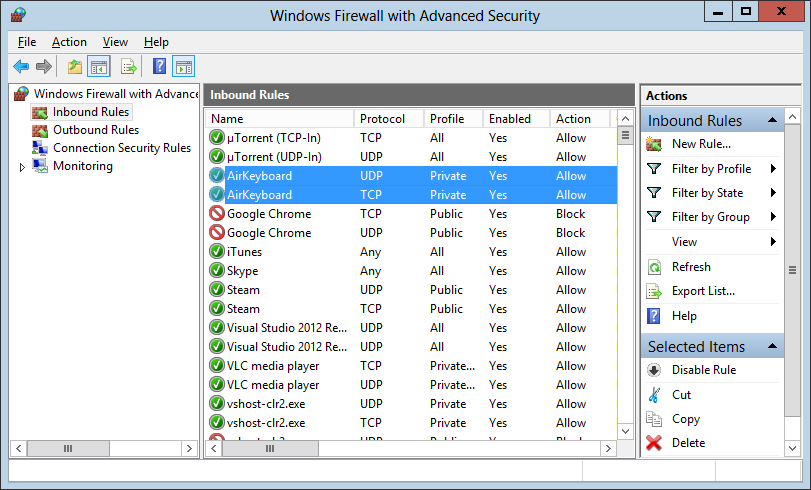
Task: Click Disable Rule under Selected Items
Action: tap(703, 370)
